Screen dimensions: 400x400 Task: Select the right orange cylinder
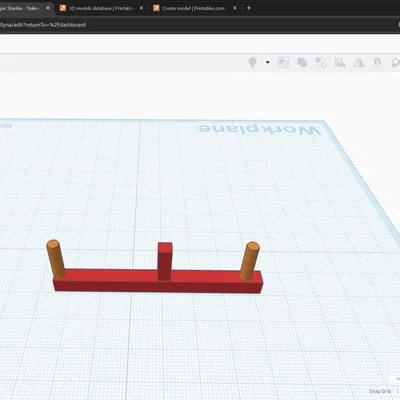tap(249, 261)
